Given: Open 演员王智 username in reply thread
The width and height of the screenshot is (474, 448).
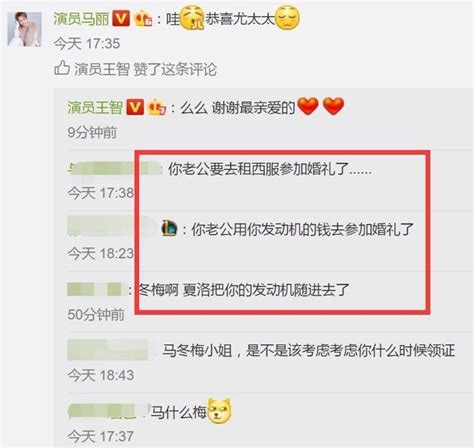Looking at the screenshot, I should [x=95, y=107].
